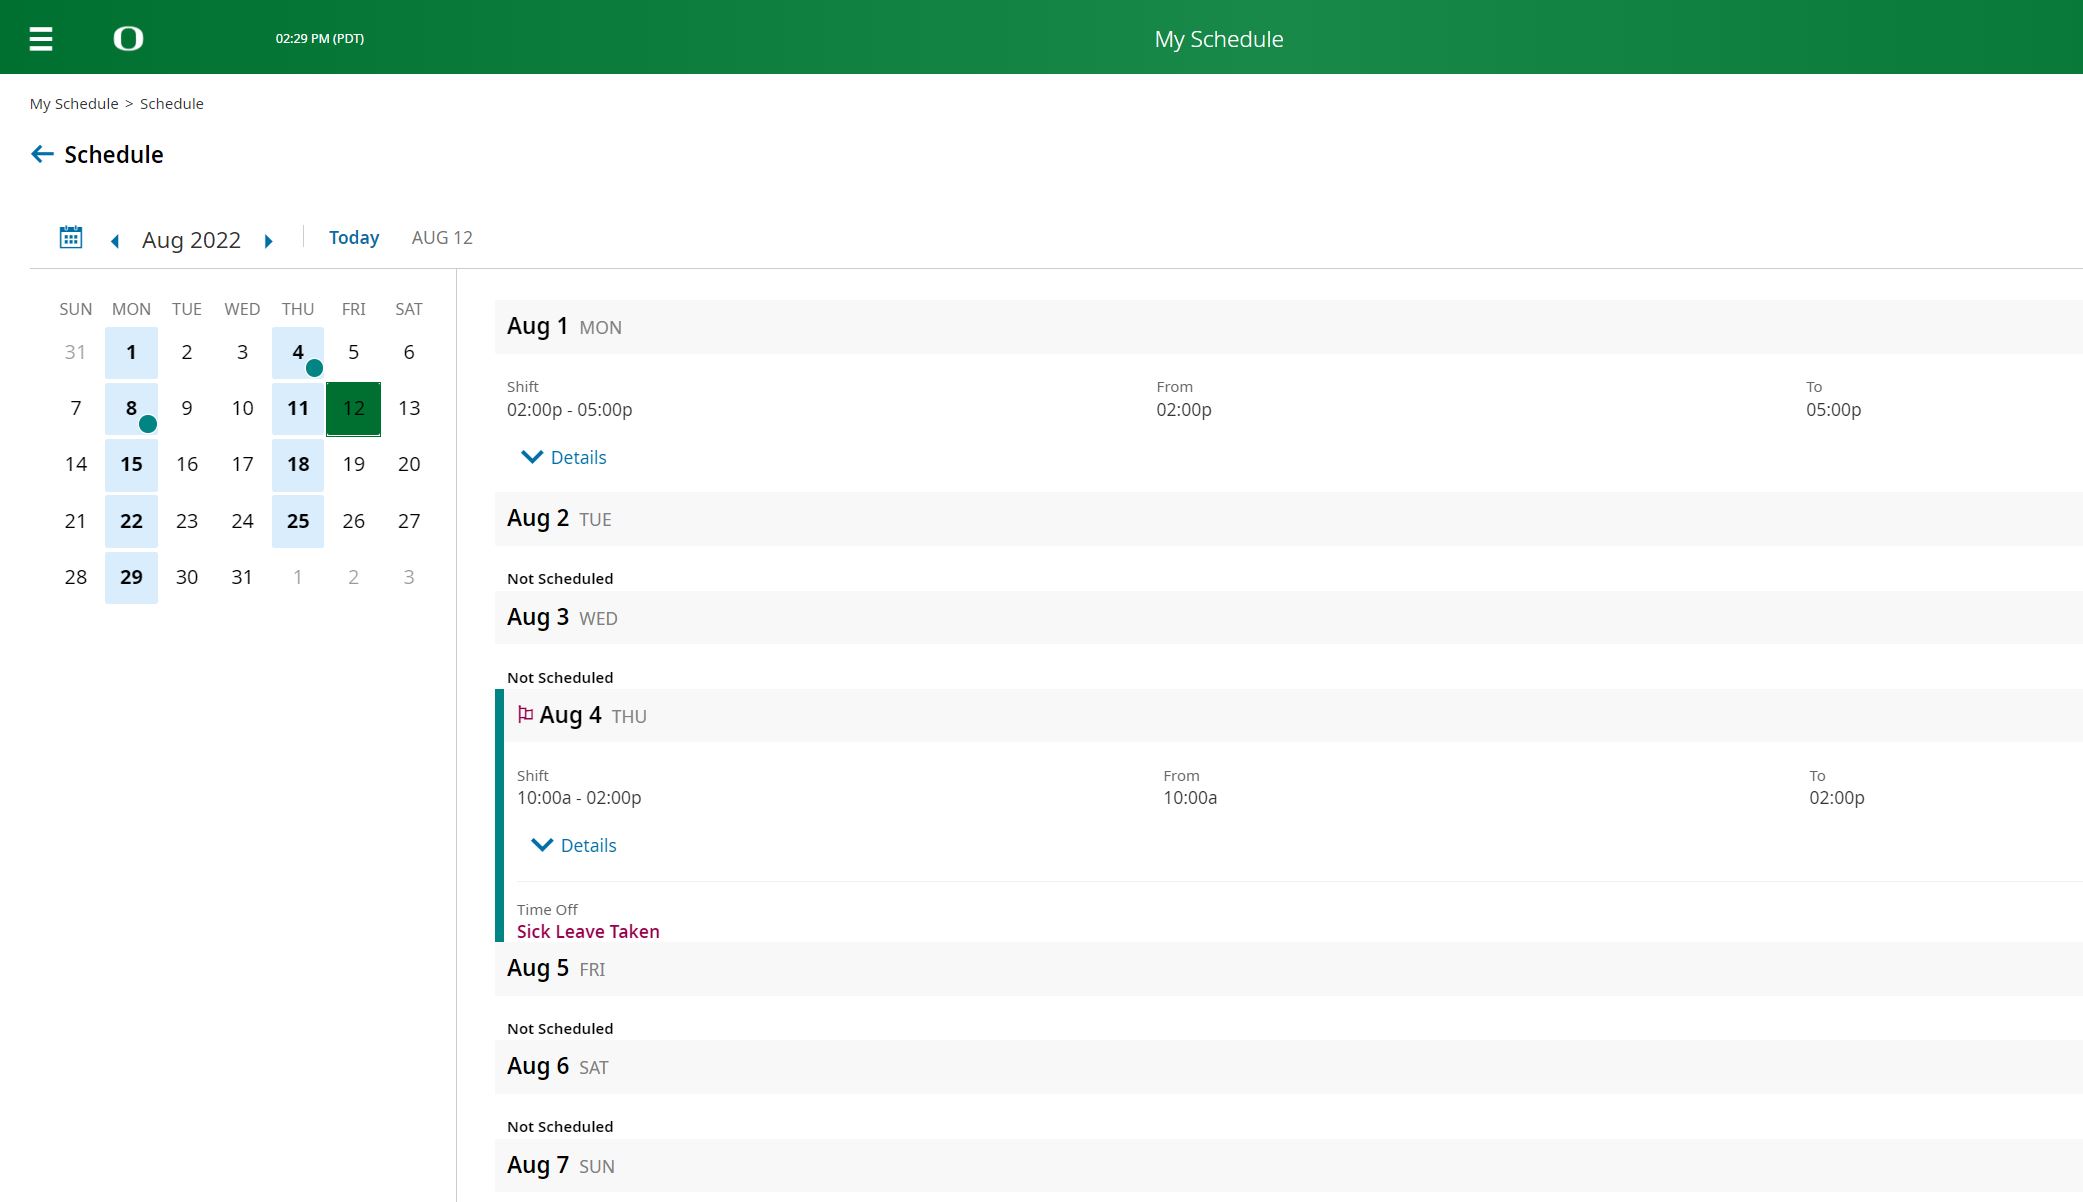2083x1202 pixels.
Task: Open My Schedule breadcrumb link
Action: [74, 104]
